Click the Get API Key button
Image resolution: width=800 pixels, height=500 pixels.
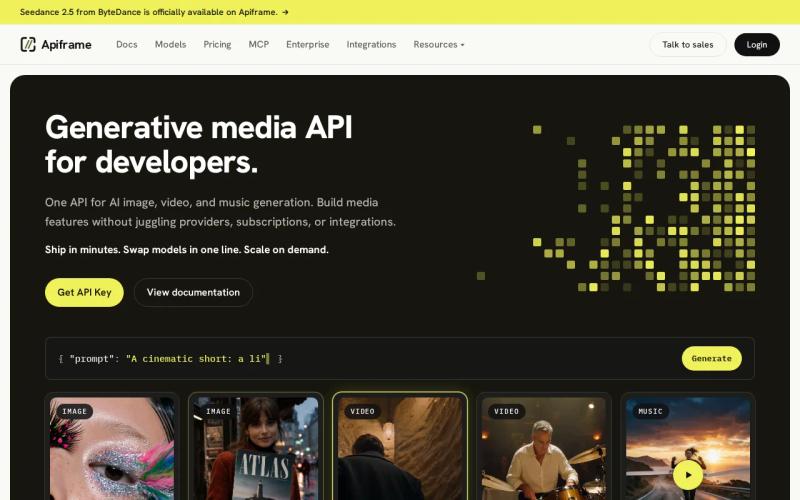[x=84, y=292]
